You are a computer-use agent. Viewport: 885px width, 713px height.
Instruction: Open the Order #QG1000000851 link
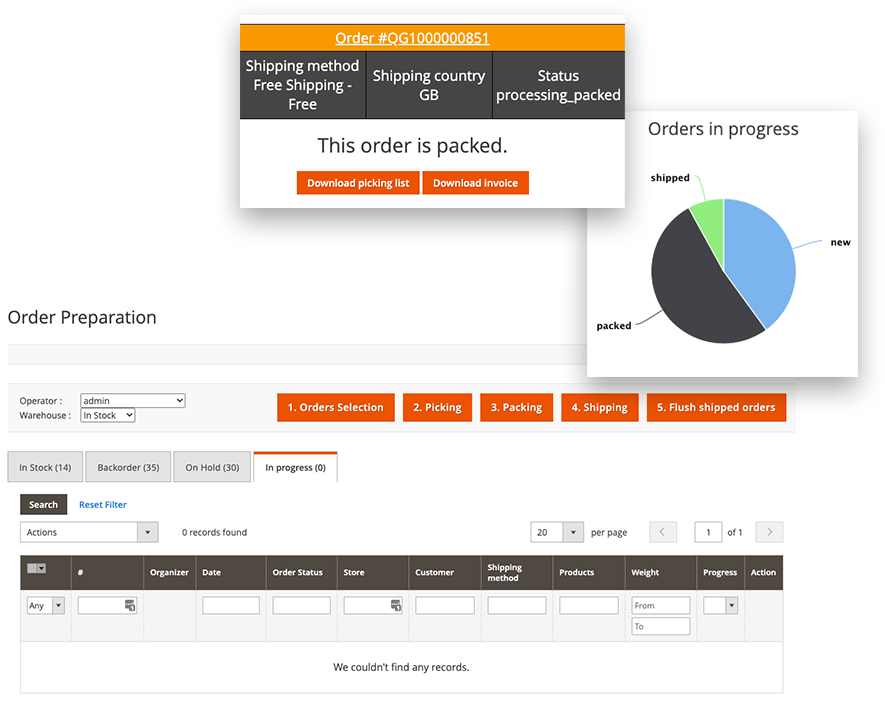click(412, 37)
